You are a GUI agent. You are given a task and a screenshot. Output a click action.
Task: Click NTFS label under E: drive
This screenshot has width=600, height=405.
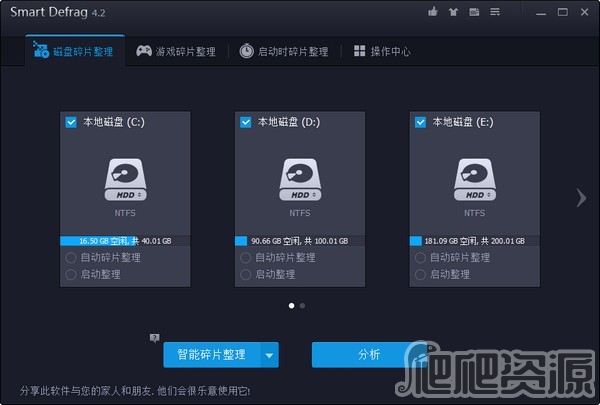coord(474,213)
